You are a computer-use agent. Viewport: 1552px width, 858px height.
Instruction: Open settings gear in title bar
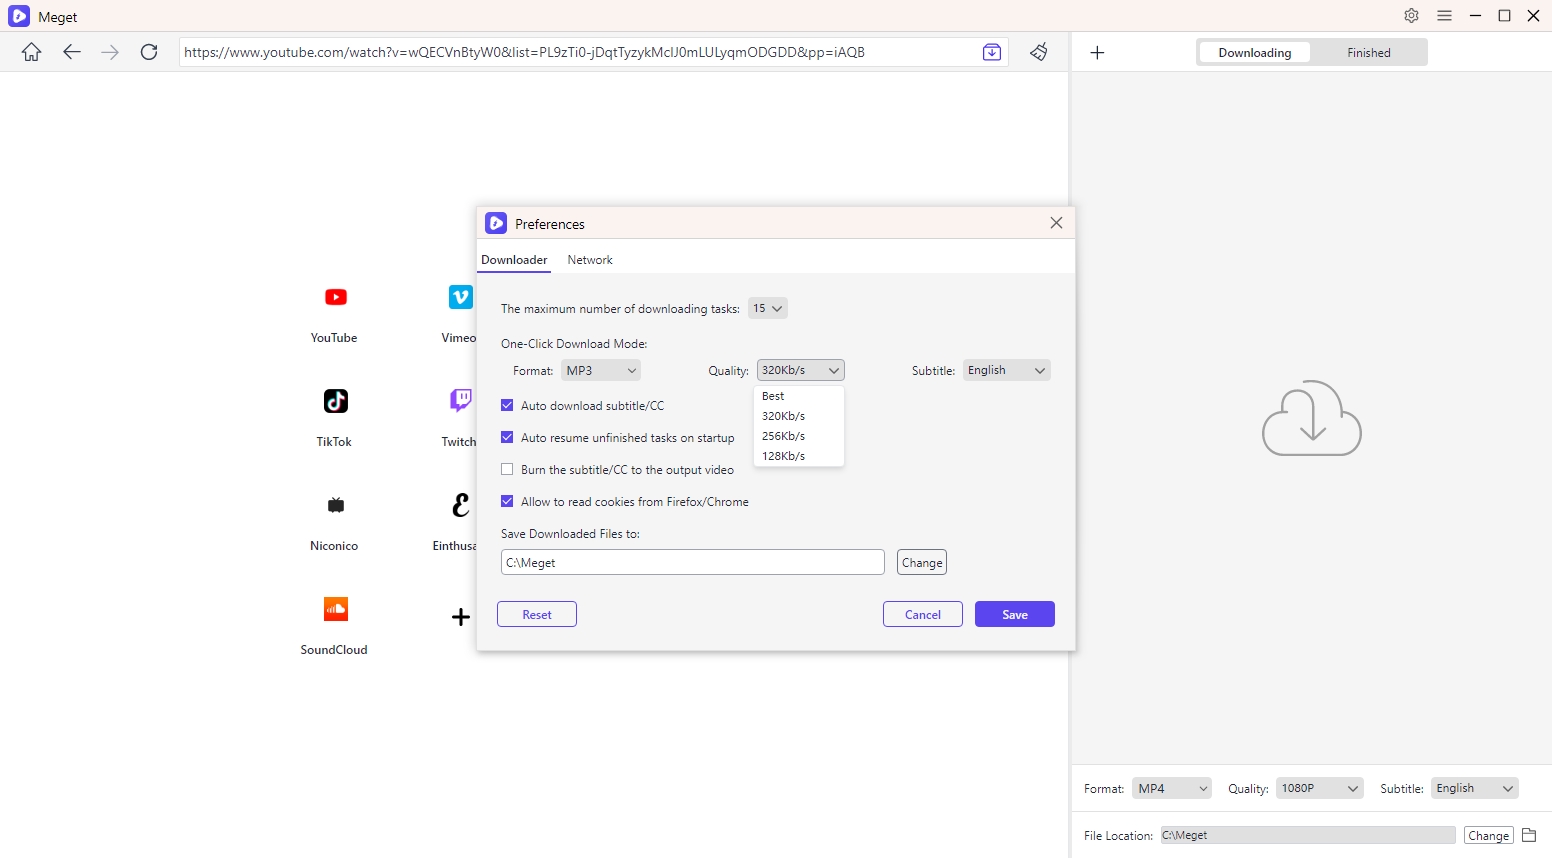pos(1411,16)
